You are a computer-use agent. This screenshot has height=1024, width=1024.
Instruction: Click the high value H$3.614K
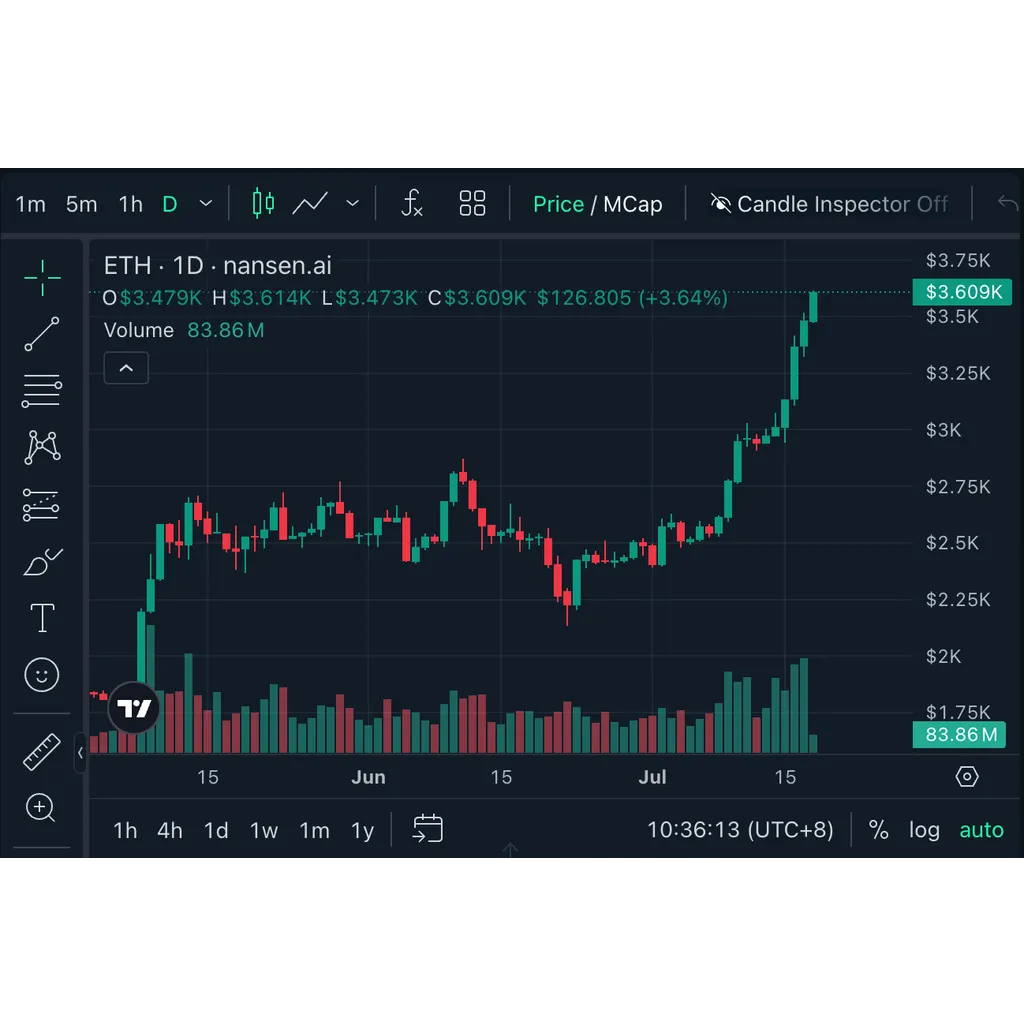coord(262,298)
